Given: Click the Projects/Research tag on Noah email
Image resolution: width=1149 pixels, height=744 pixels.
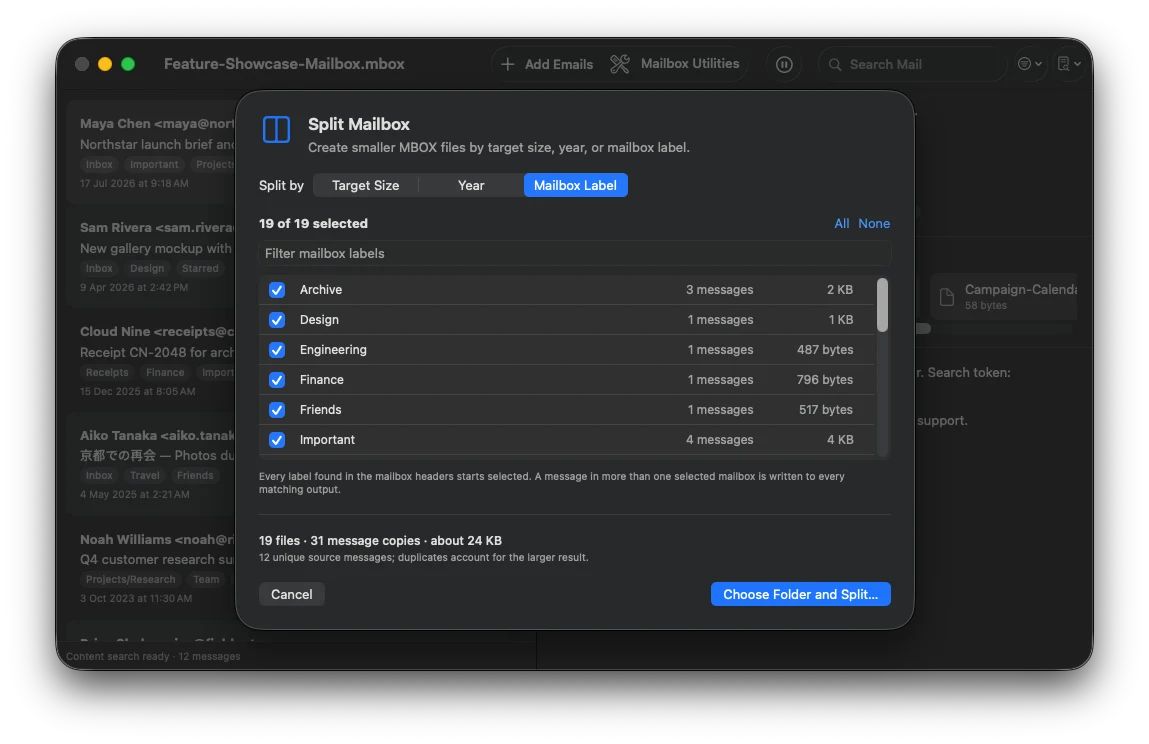Looking at the screenshot, I should click(x=130, y=580).
